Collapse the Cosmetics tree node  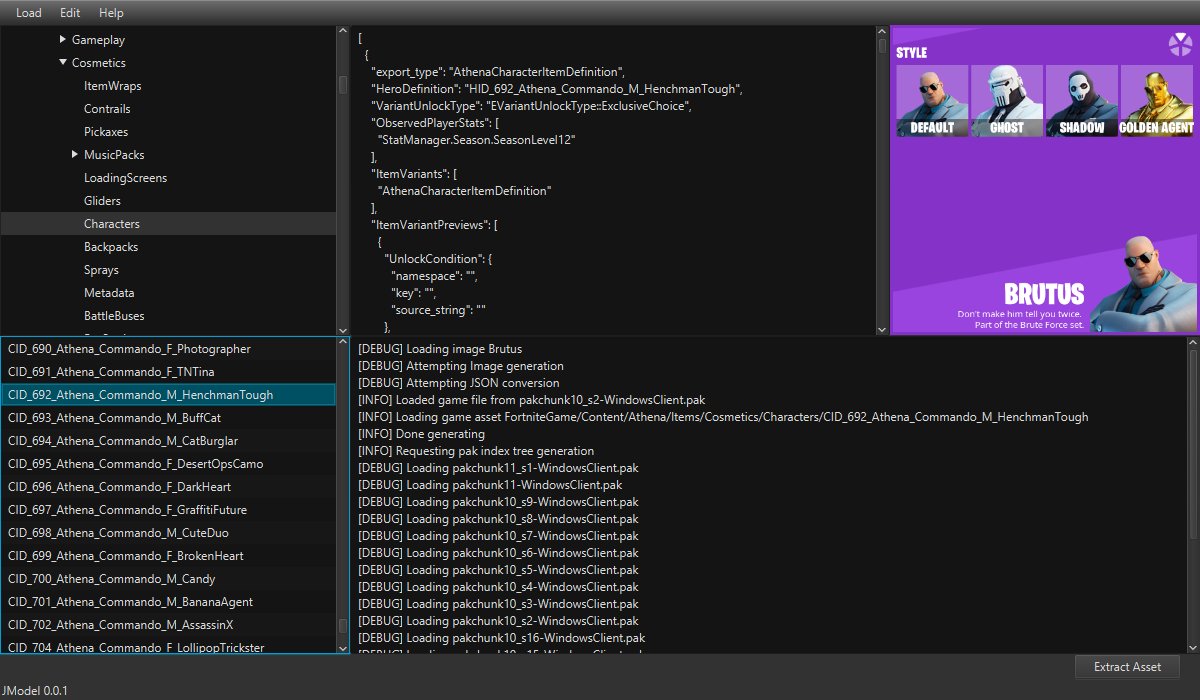63,63
